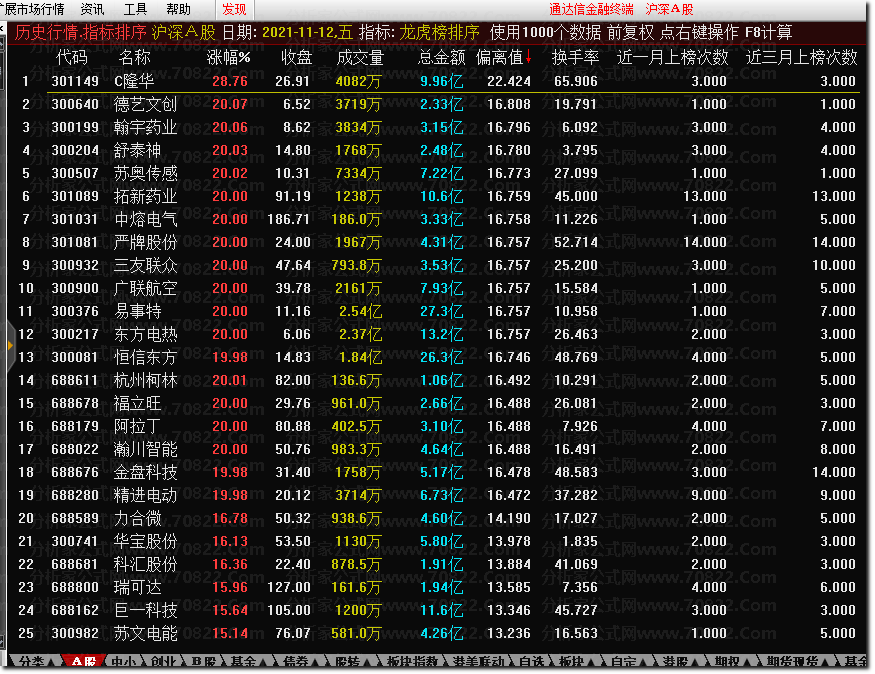
Task: Open the 板块 dropdown tab next to 自选
Action: click(x=578, y=662)
